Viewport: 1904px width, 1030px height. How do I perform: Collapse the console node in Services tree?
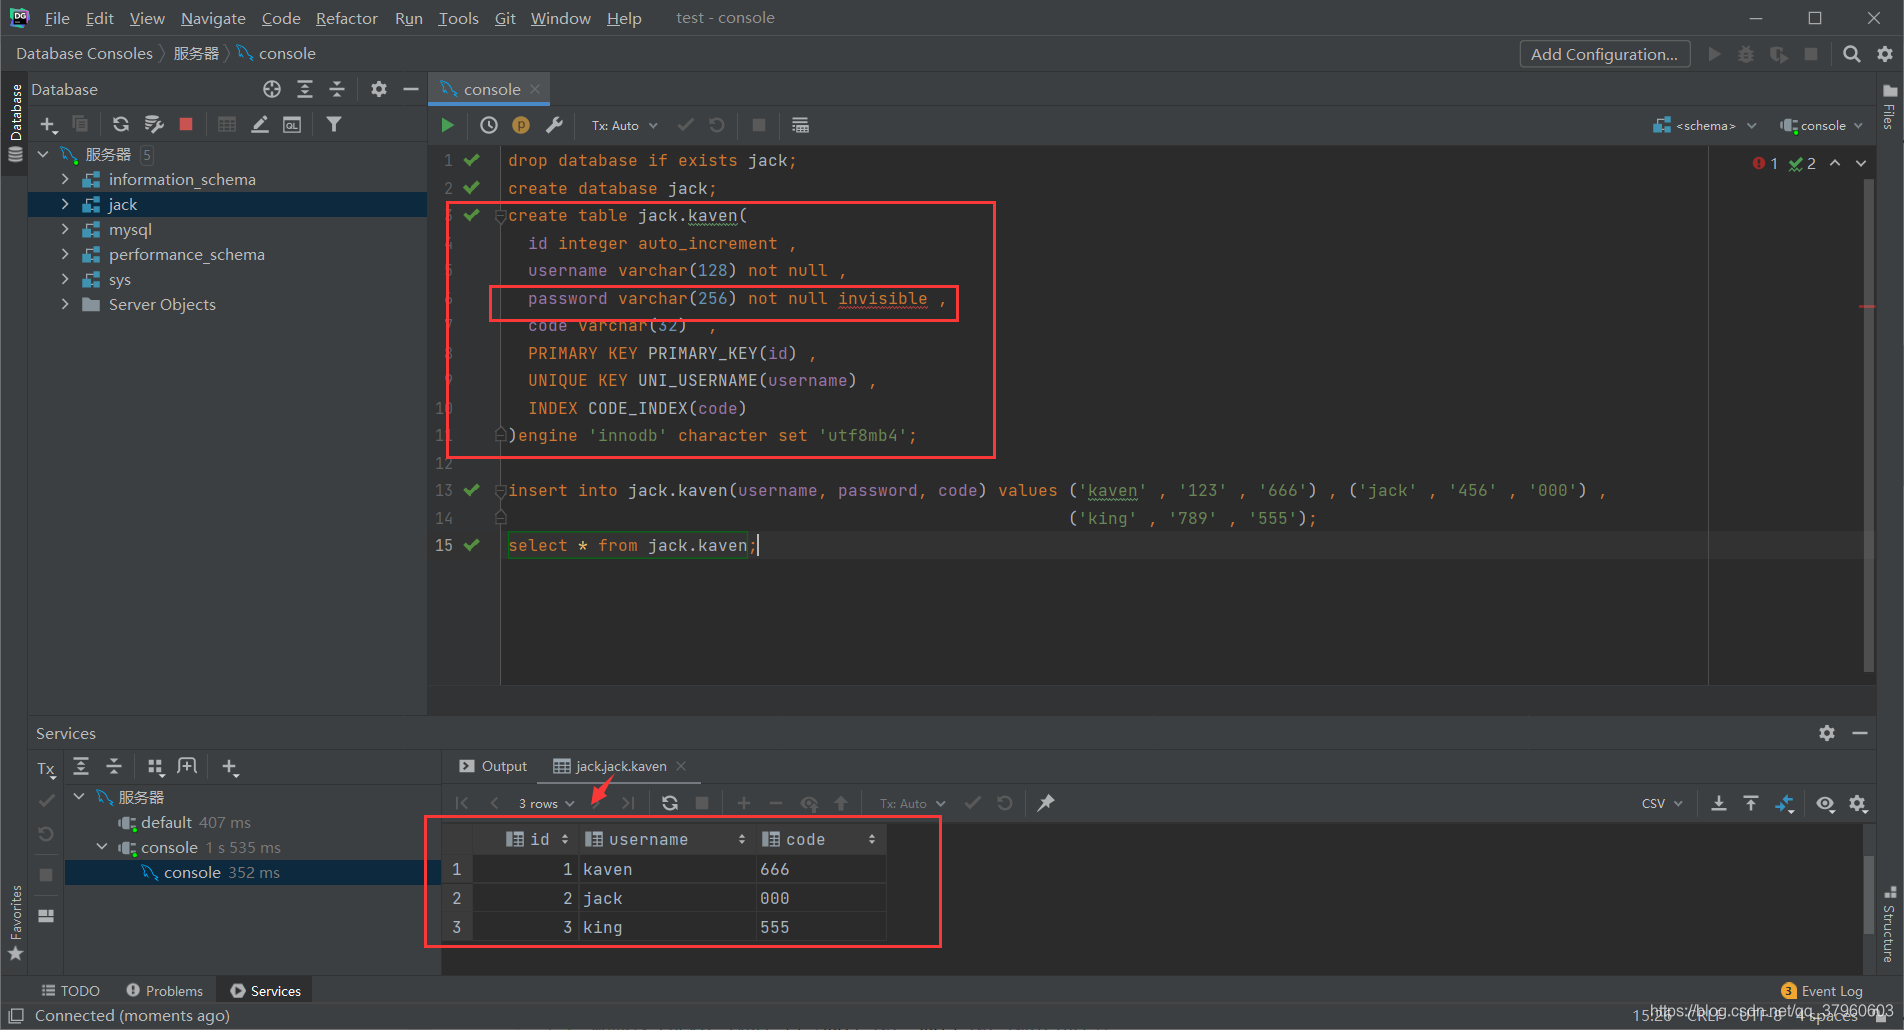101,847
